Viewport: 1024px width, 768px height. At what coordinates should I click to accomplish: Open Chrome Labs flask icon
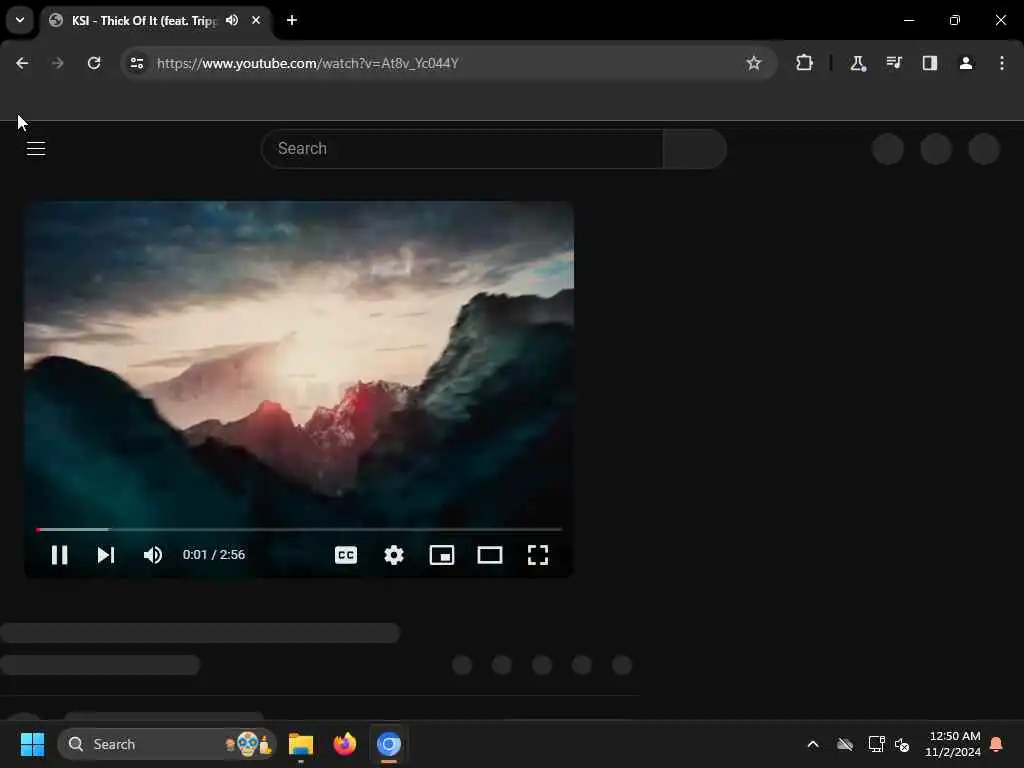coord(857,63)
